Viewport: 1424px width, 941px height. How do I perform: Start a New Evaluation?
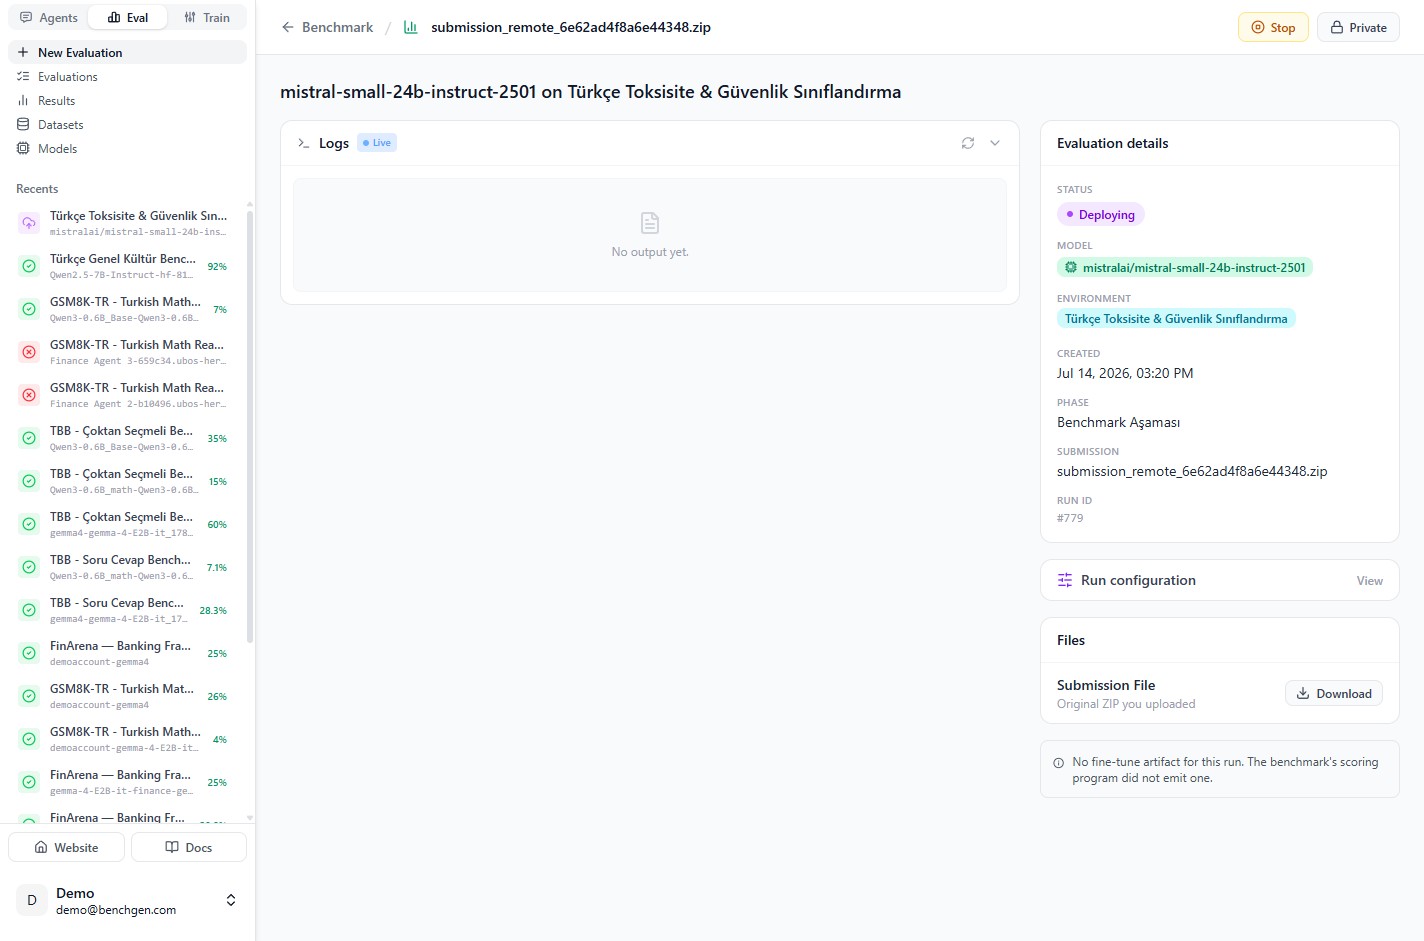tap(127, 52)
